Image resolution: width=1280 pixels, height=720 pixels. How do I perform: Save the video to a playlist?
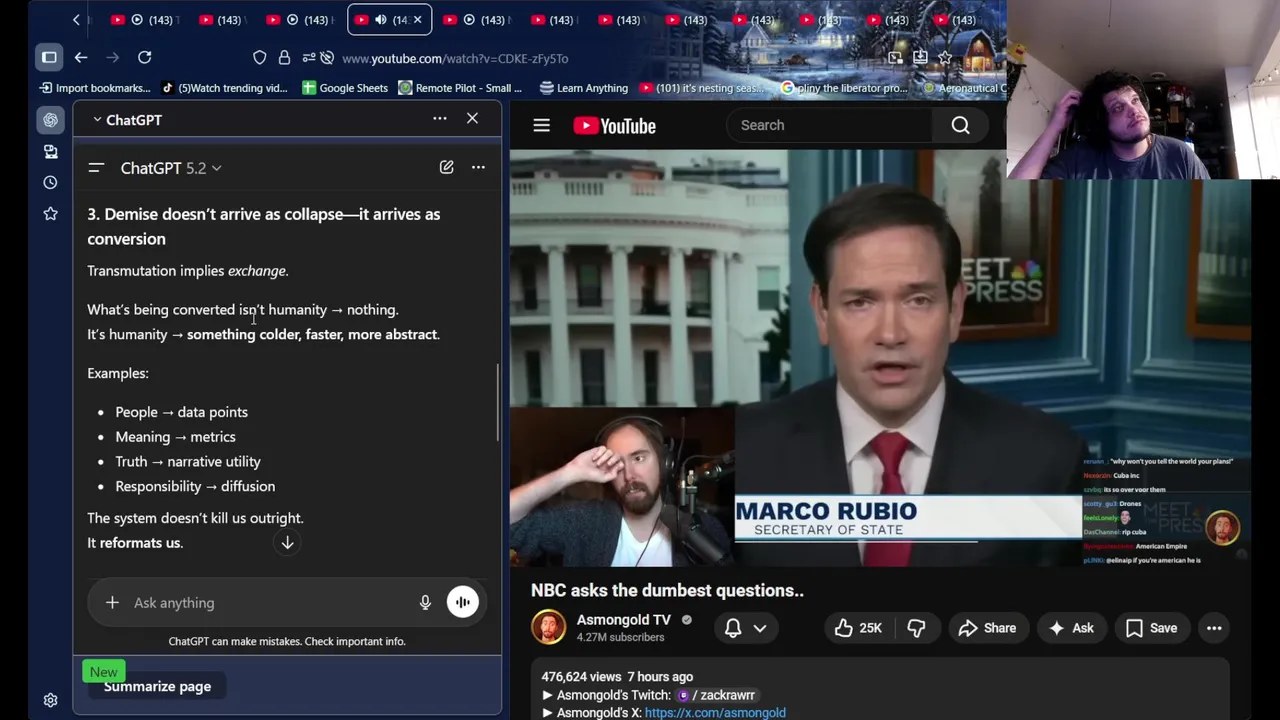pos(1151,628)
